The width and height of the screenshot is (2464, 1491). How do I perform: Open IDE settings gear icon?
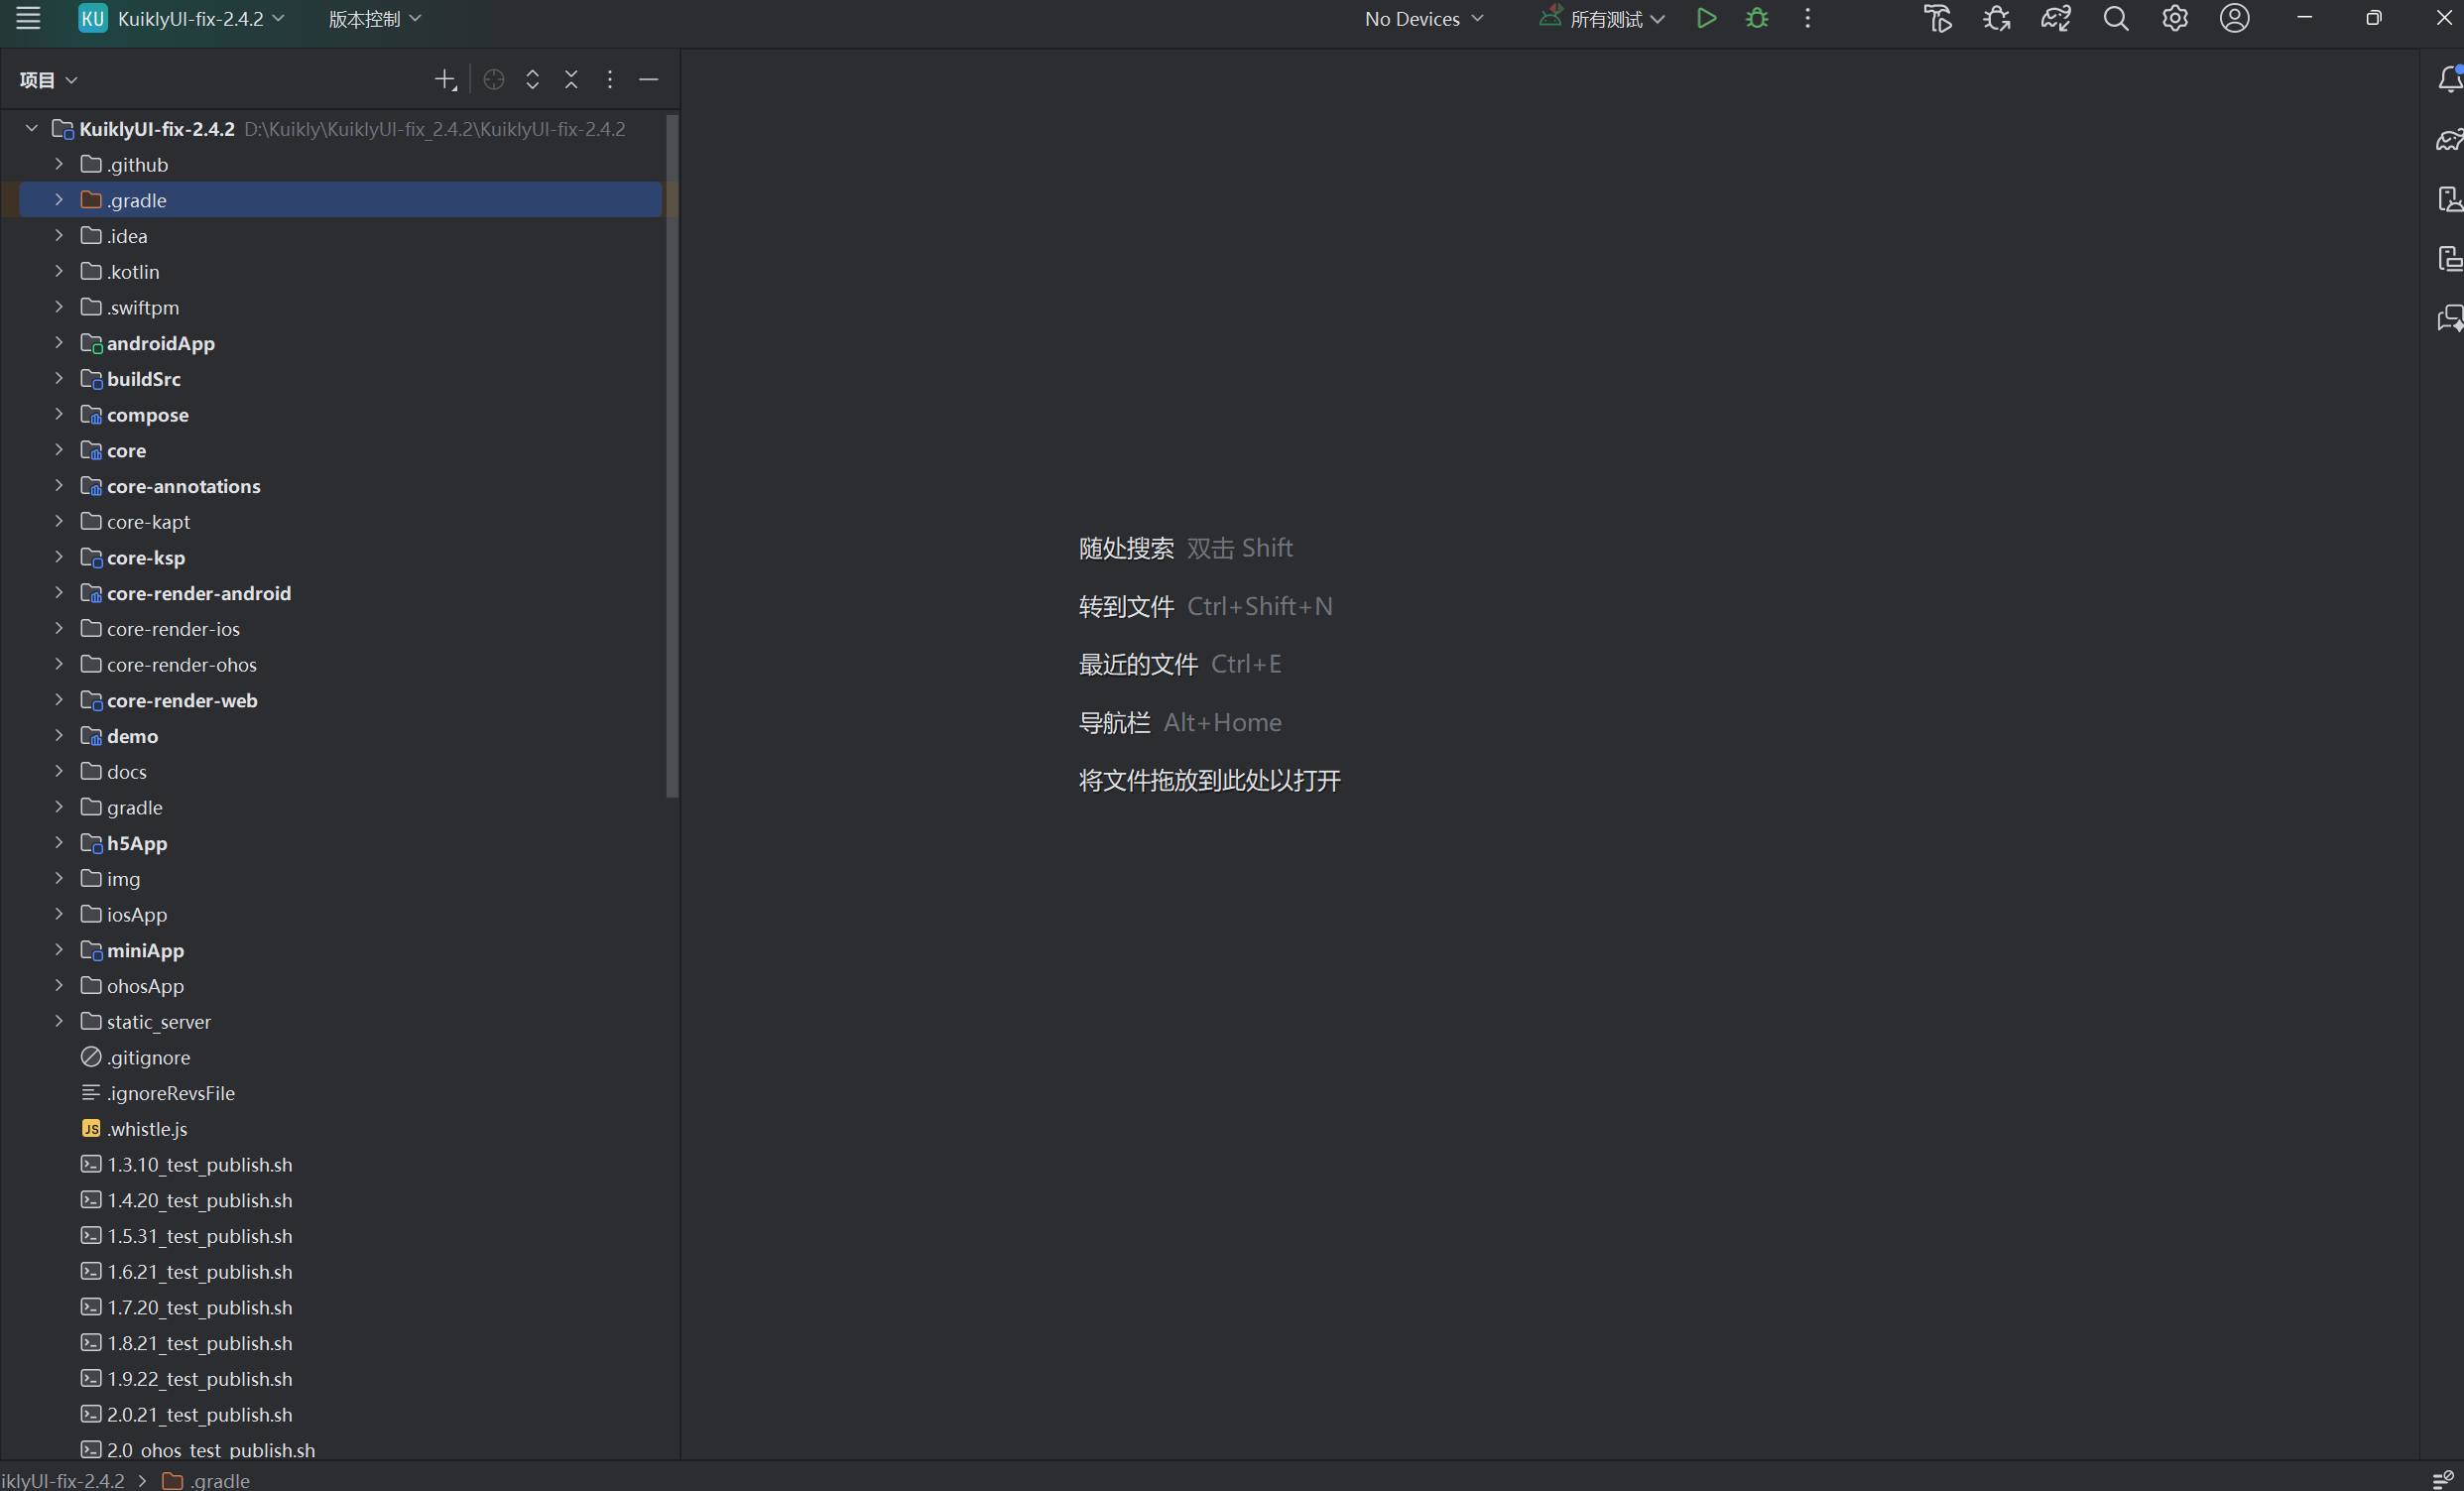tap(2175, 19)
